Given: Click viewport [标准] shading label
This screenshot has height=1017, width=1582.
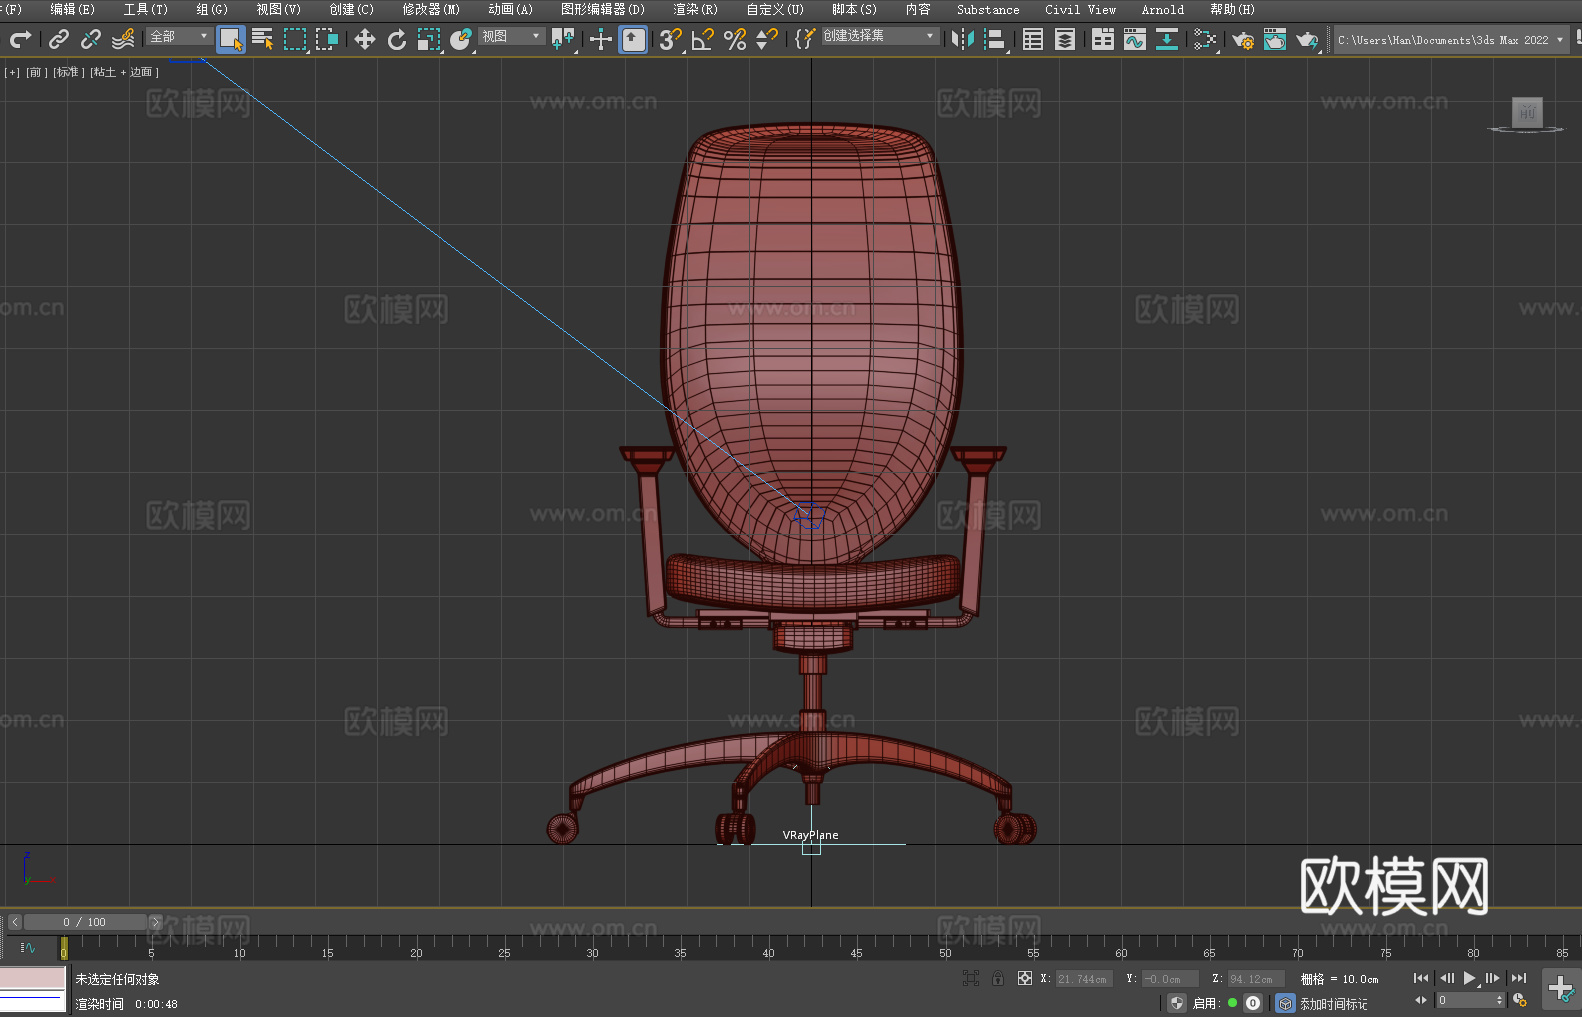Looking at the screenshot, I should [x=69, y=72].
